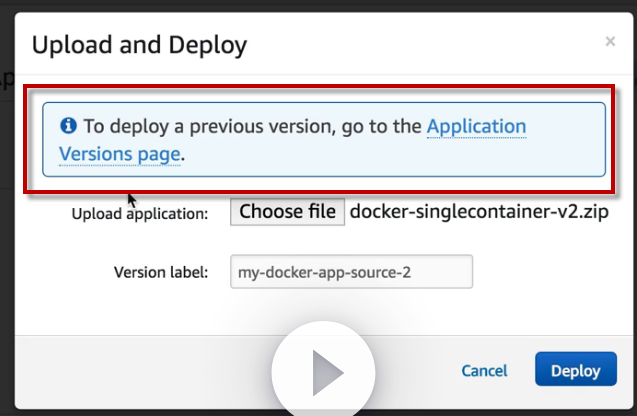Click the 'Upload application:' label
637x416 pixels.
tap(139, 213)
